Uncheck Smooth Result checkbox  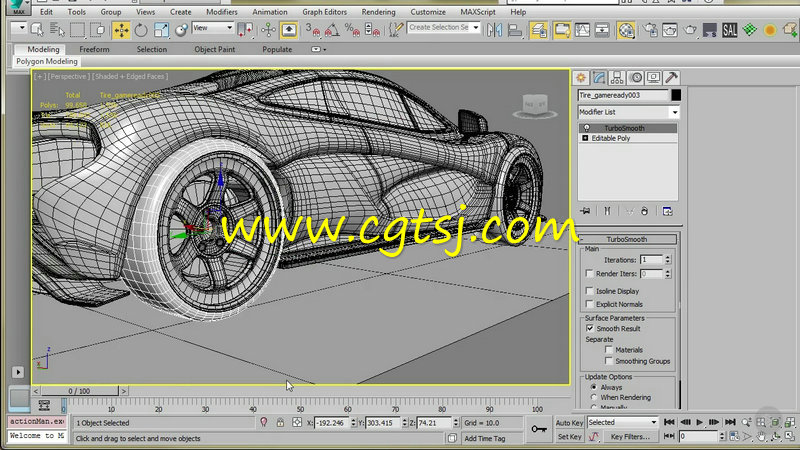coord(590,329)
